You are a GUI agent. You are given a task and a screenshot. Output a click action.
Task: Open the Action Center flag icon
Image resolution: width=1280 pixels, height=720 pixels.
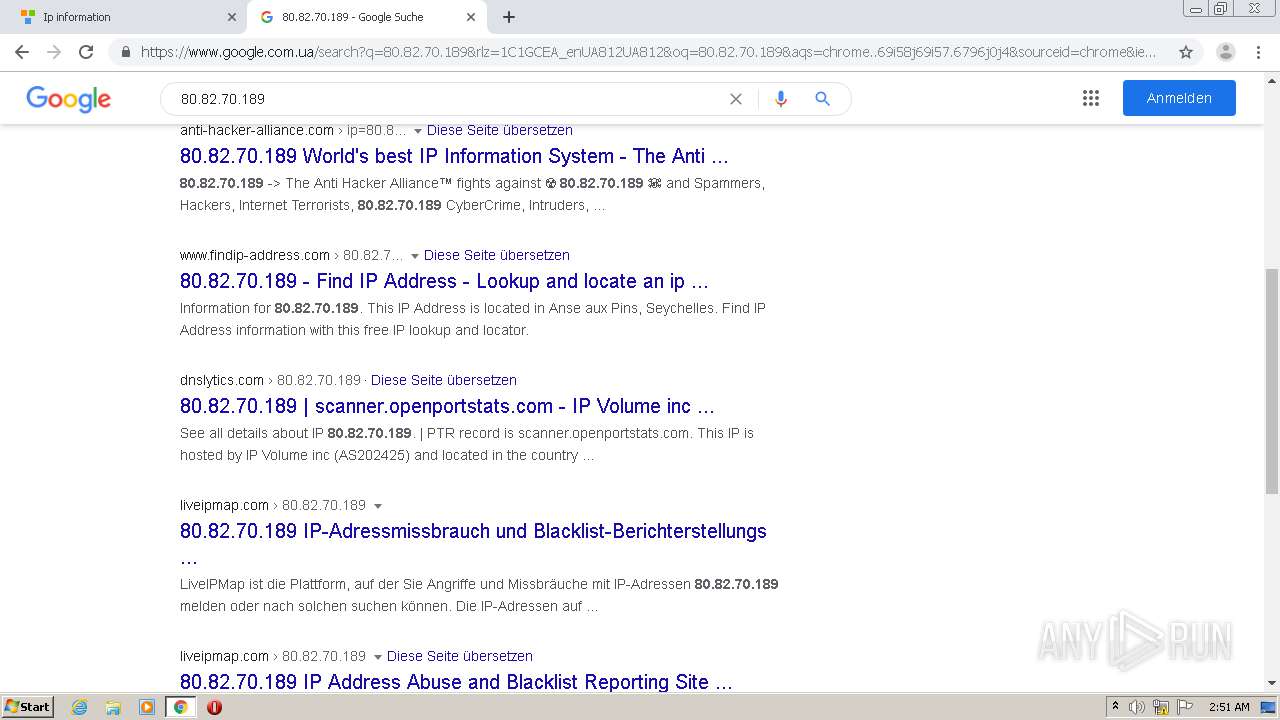(1184, 707)
